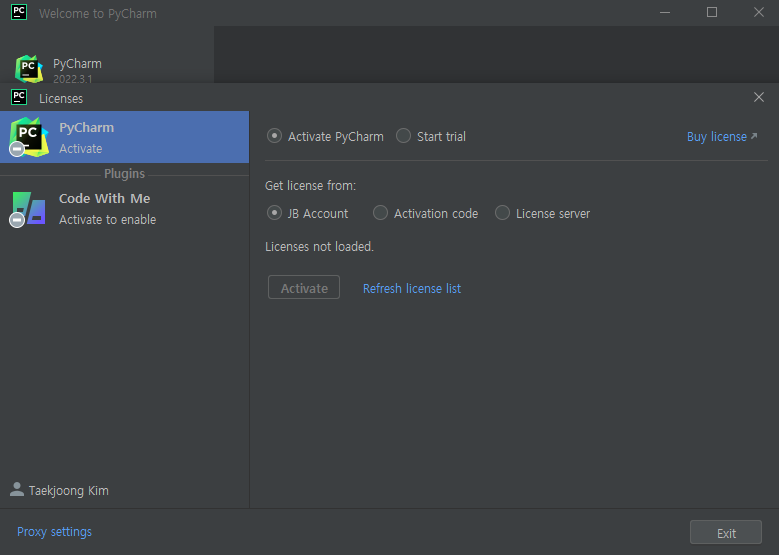
Task: Click the Taekjoong Kim account name
Action: pos(69,490)
